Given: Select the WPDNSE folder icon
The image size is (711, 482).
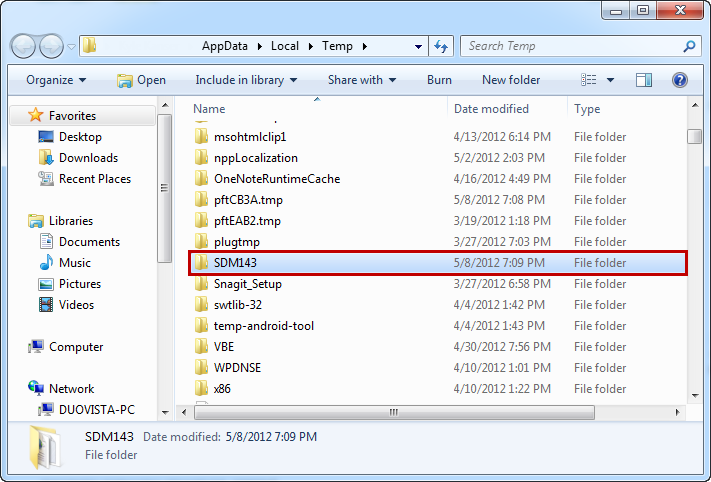Looking at the screenshot, I should point(201,367).
